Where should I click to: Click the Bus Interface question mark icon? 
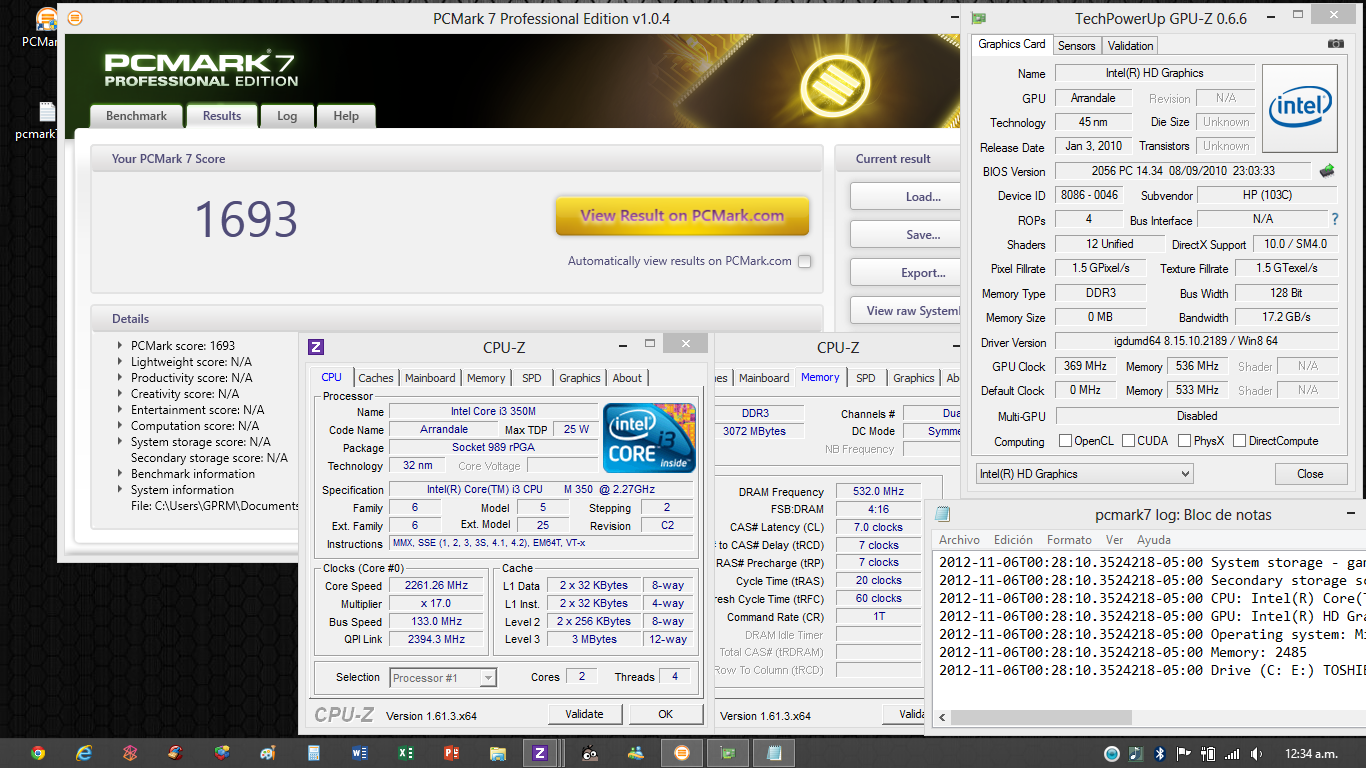pos(1334,219)
